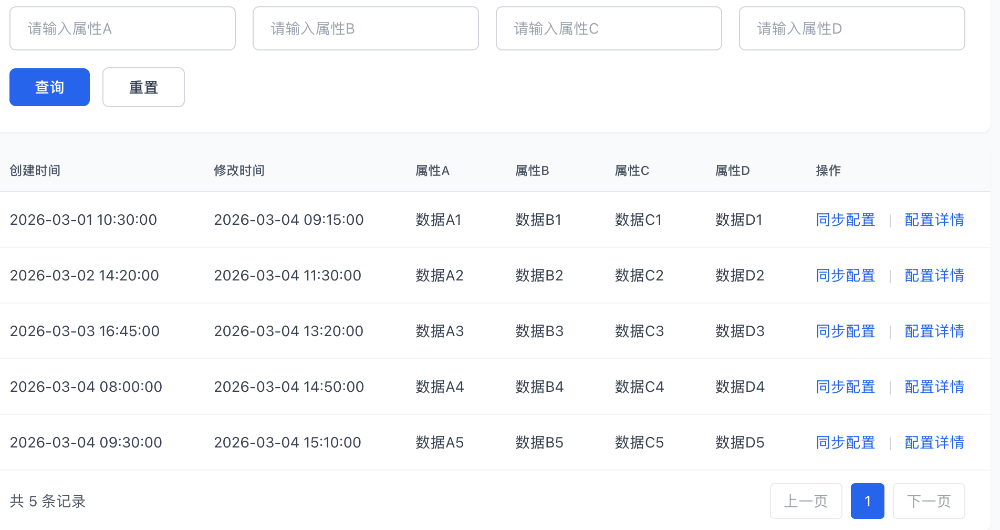Click the 数据A3 cell
The height and width of the screenshot is (530, 1000).
tap(439, 331)
